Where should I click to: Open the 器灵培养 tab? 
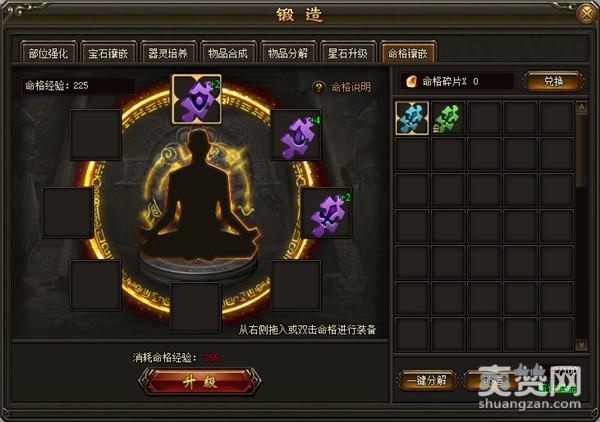(168, 53)
